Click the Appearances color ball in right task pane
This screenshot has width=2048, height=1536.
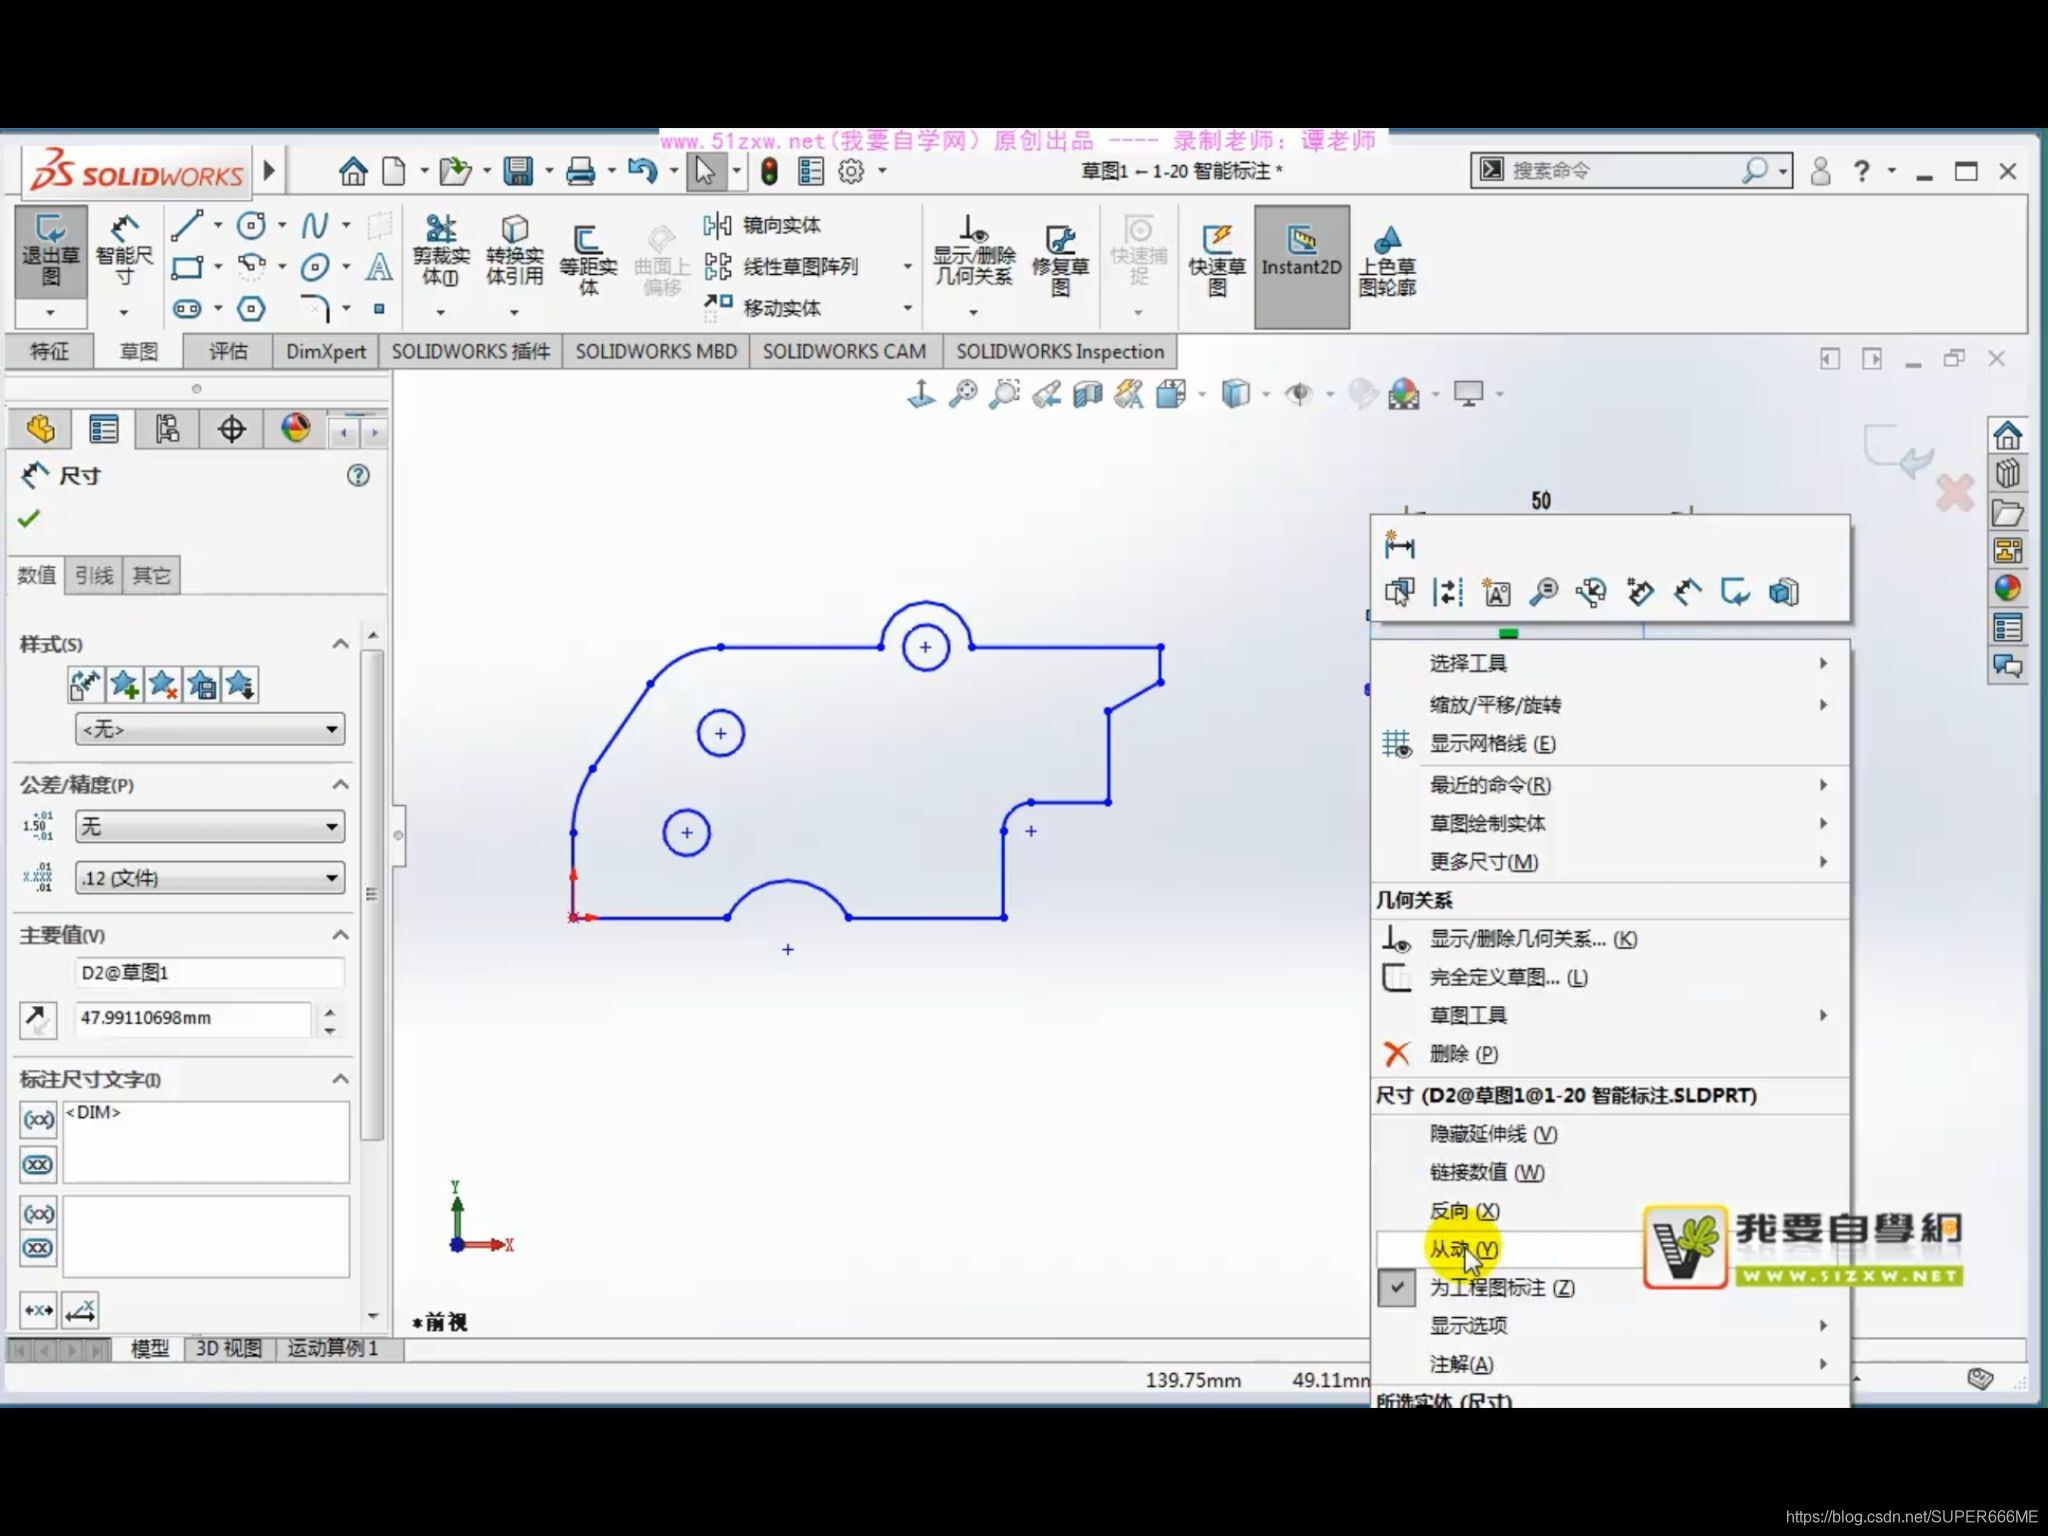click(2007, 588)
